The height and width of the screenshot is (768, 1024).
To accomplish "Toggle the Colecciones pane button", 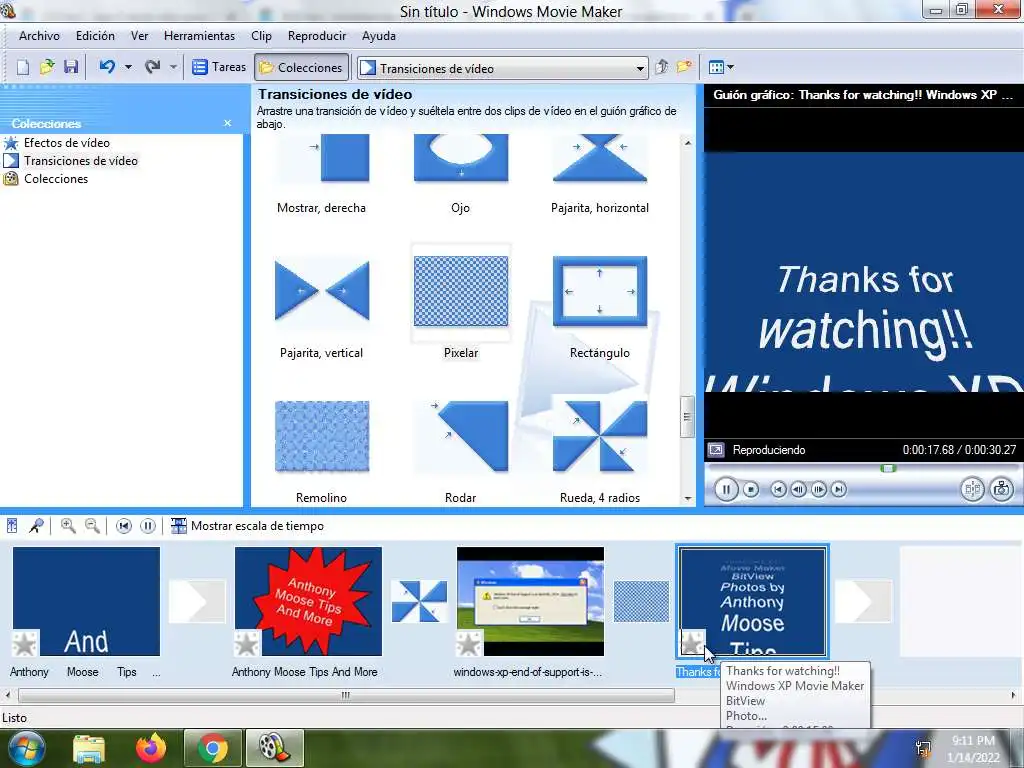I will pyautogui.click(x=301, y=67).
